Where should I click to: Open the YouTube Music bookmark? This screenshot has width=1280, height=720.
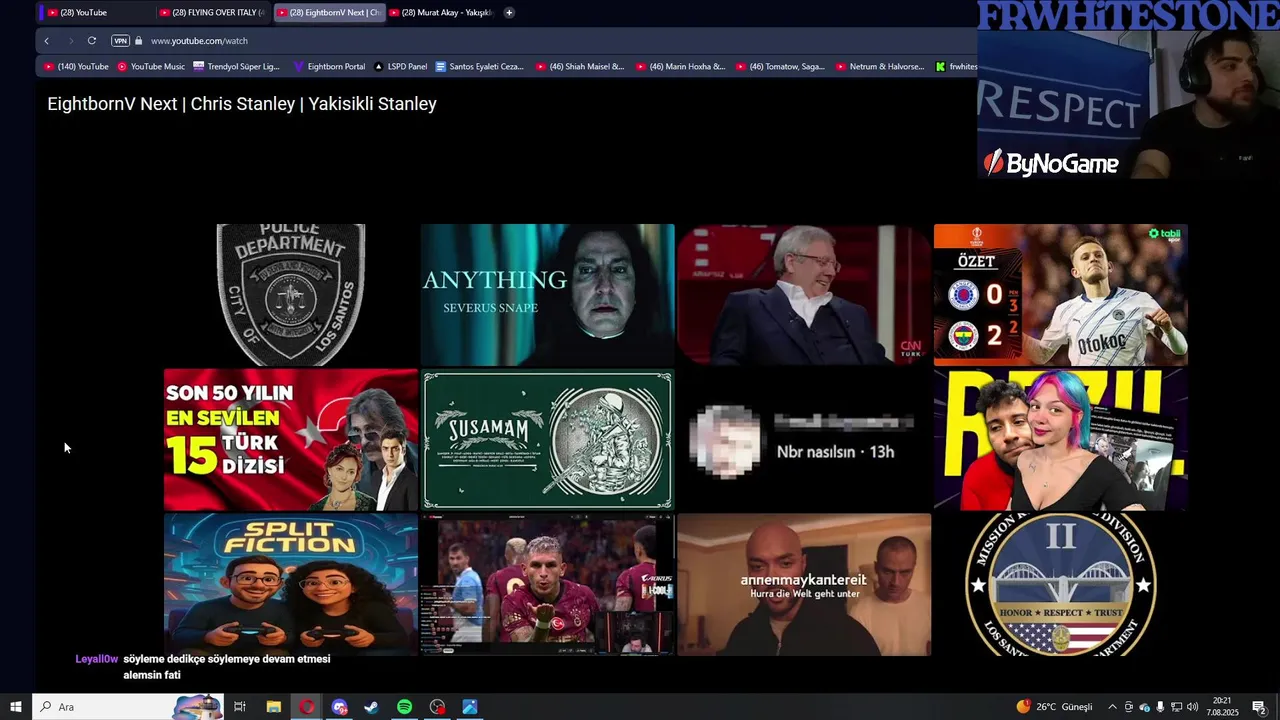coord(151,67)
